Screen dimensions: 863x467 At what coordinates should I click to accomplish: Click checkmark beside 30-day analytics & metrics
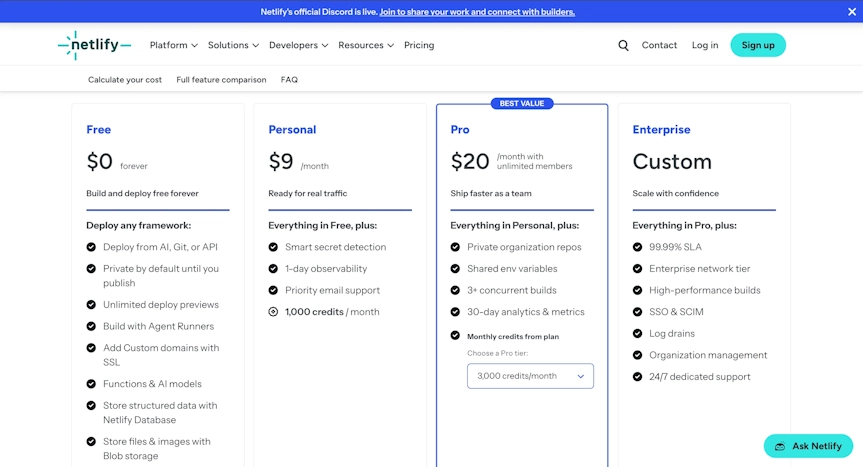click(455, 312)
